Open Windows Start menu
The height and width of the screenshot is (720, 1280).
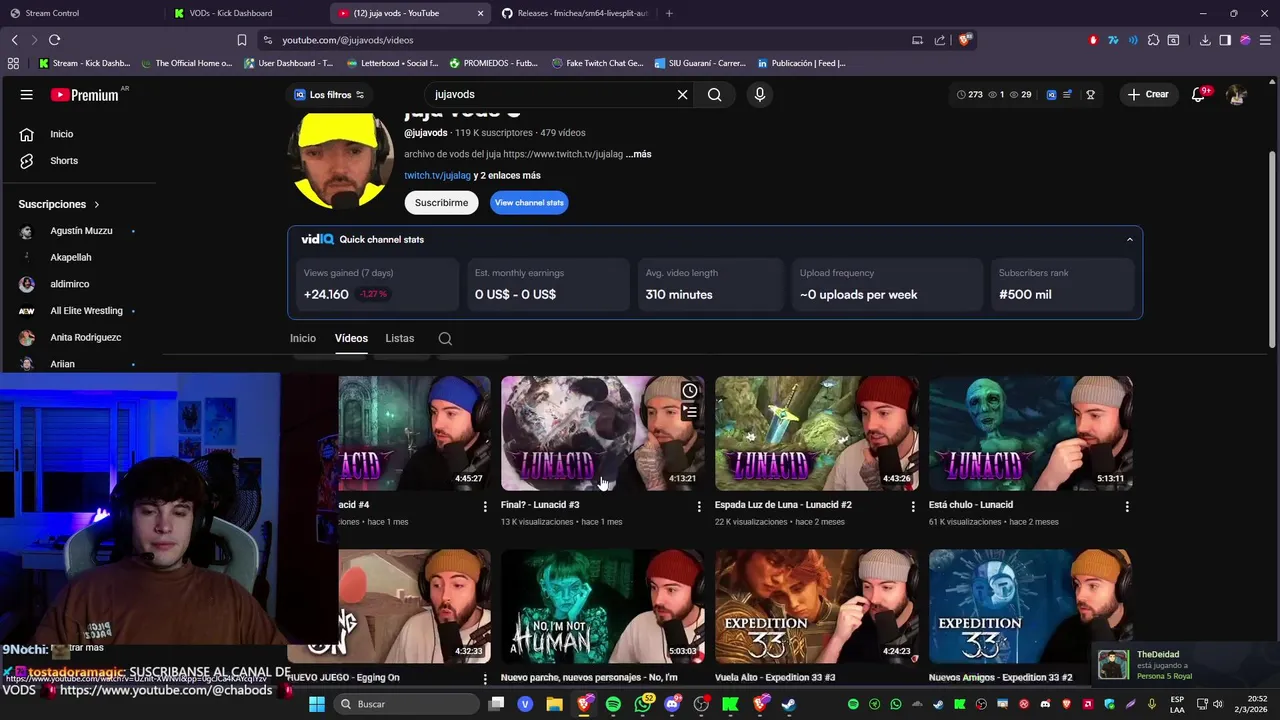pyautogui.click(x=317, y=704)
